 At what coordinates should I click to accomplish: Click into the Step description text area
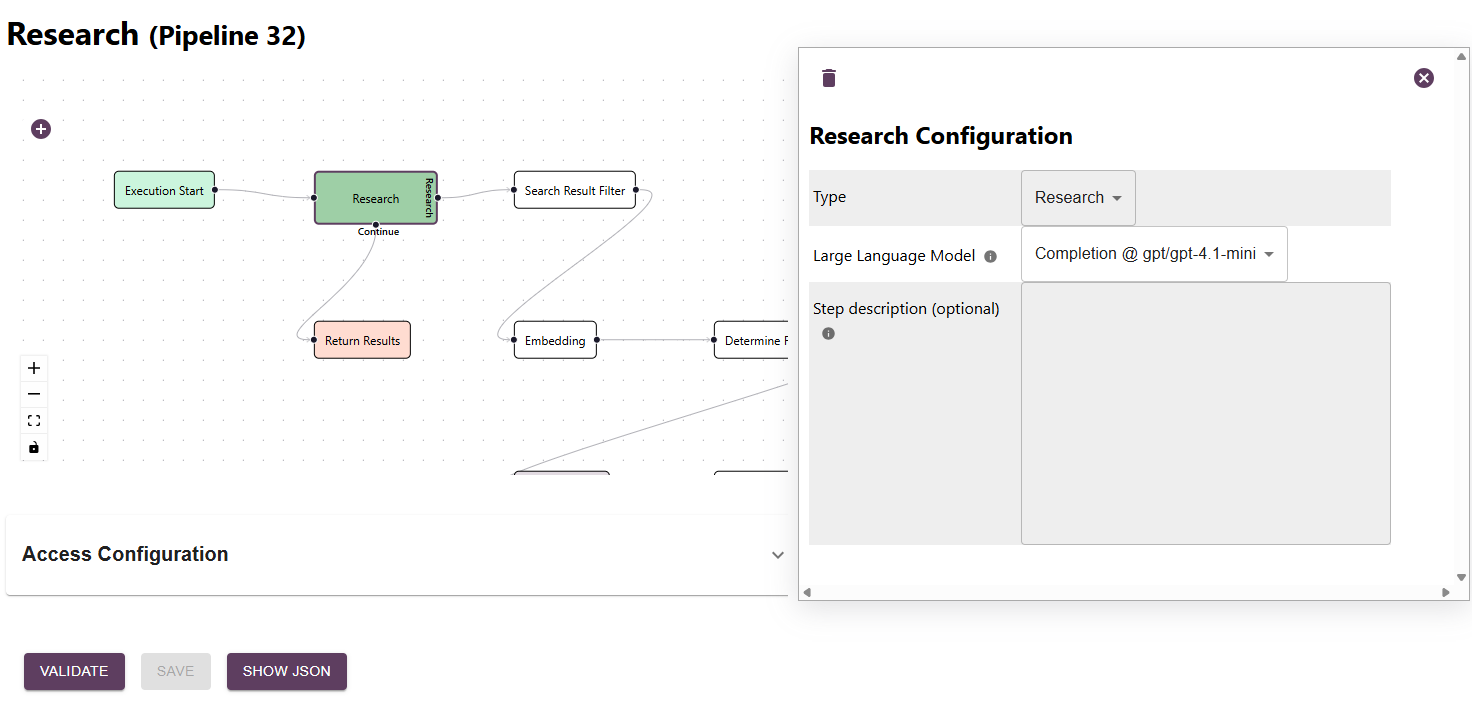pos(1205,413)
